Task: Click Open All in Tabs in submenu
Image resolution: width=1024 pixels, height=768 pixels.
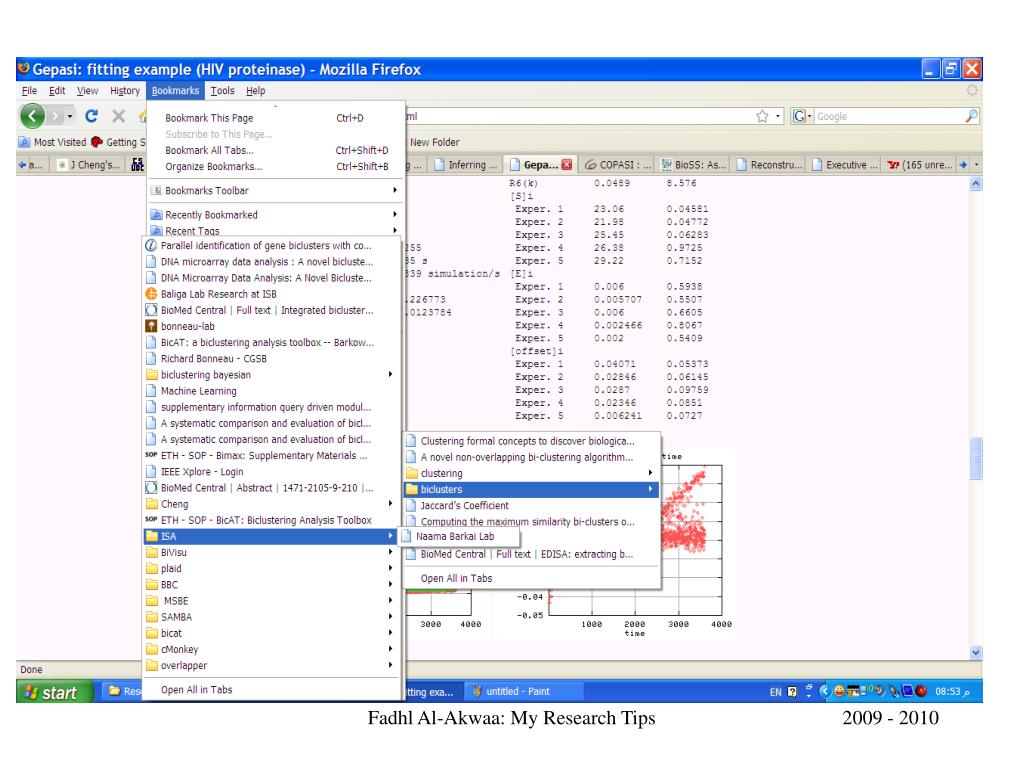Action: click(x=531, y=579)
